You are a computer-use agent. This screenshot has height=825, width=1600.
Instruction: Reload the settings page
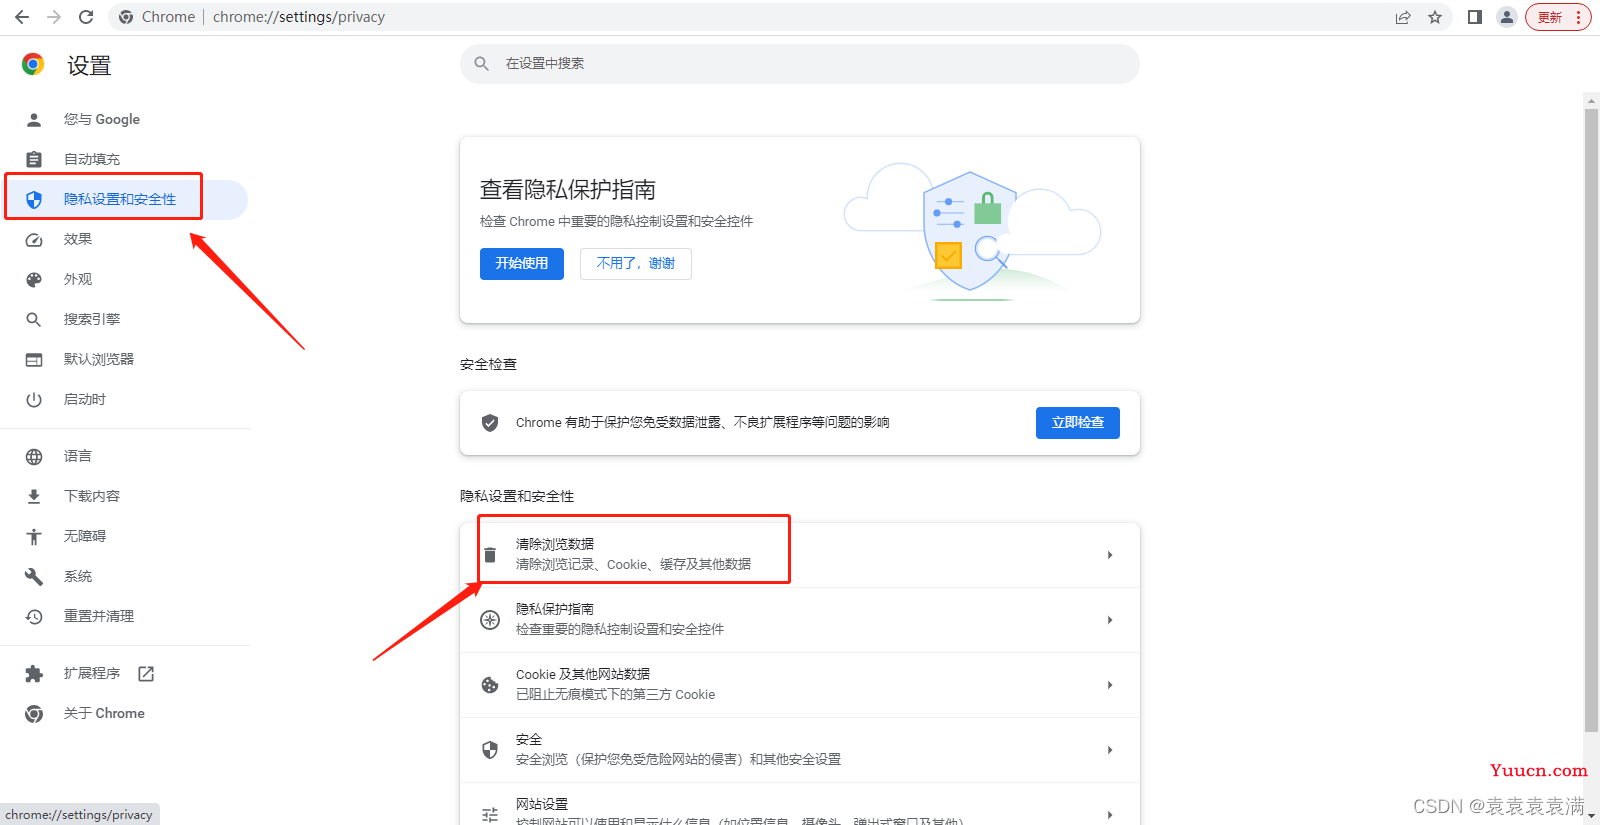[x=86, y=17]
